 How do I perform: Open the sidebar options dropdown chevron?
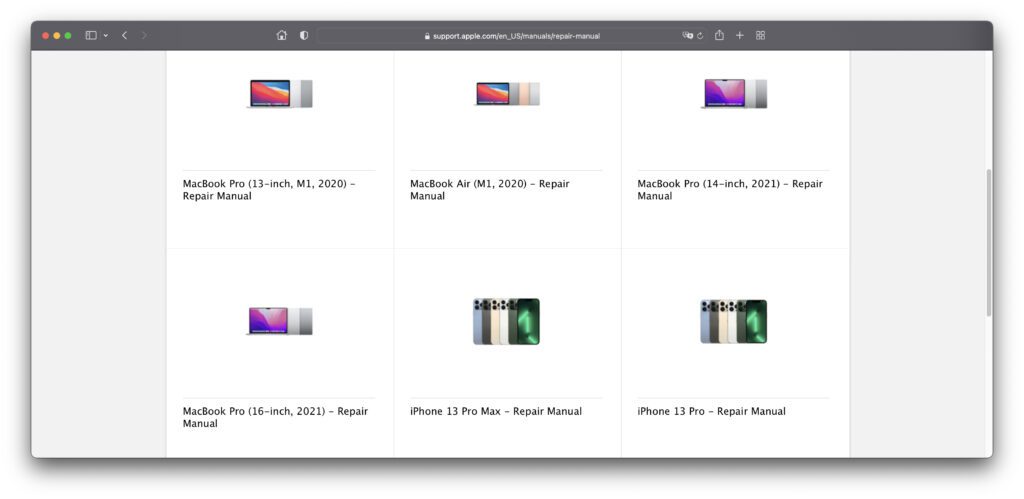[106, 35]
